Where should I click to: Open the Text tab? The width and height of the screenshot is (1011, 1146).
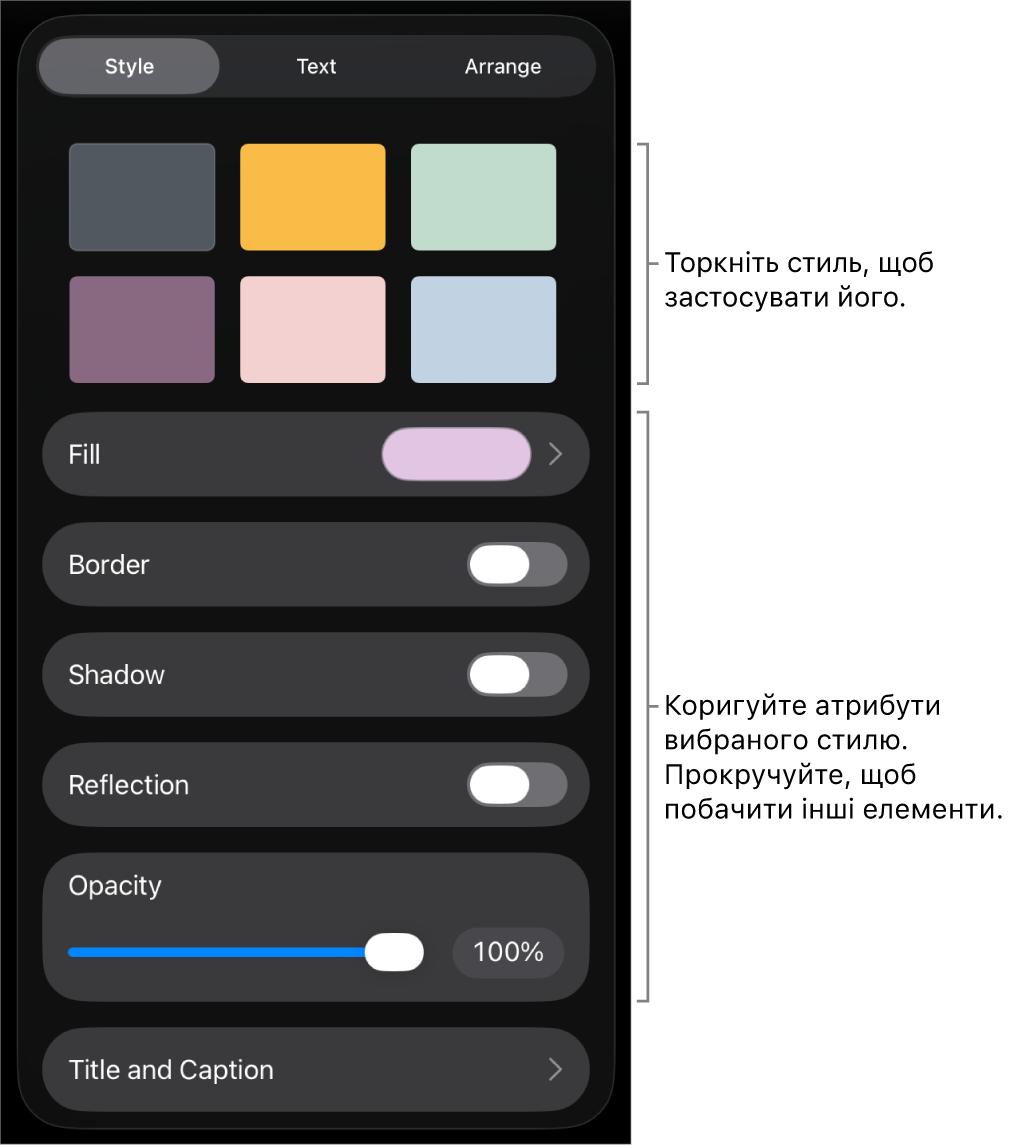(316, 67)
